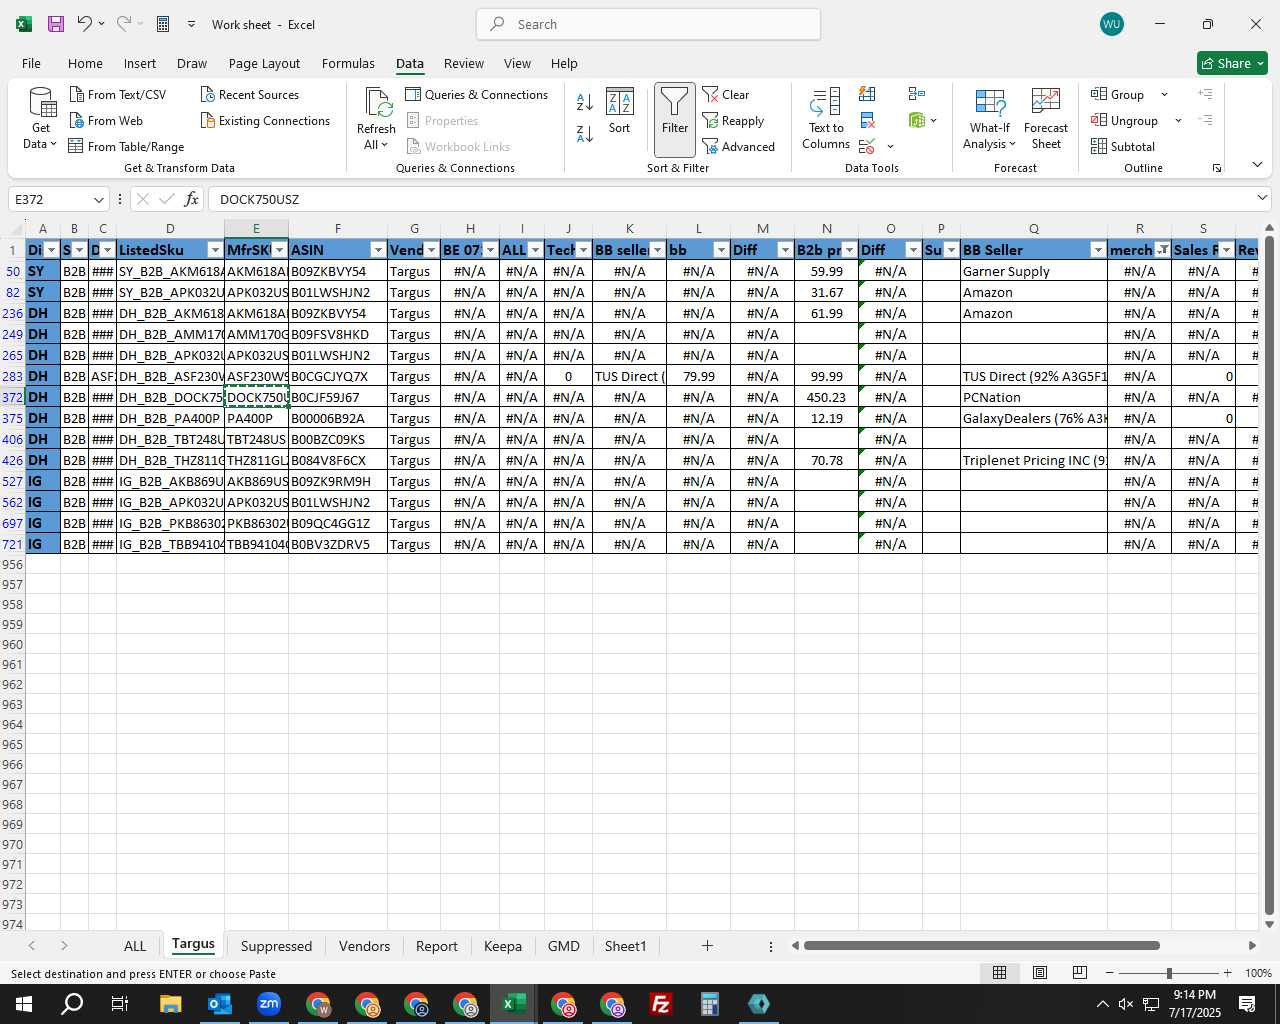Viewport: 1280px width, 1024px height.
Task: Open File Explorer from the taskbar
Action: (170, 1004)
